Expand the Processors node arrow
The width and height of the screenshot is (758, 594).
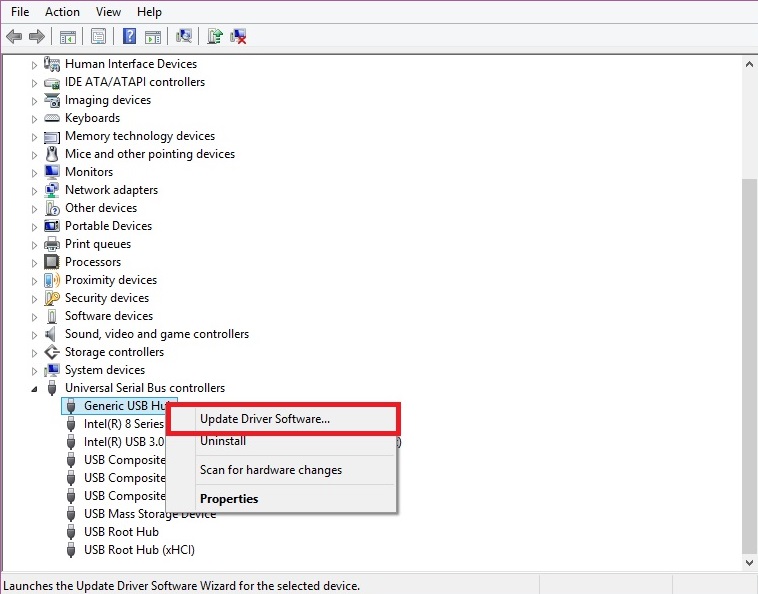click(x=34, y=262)
